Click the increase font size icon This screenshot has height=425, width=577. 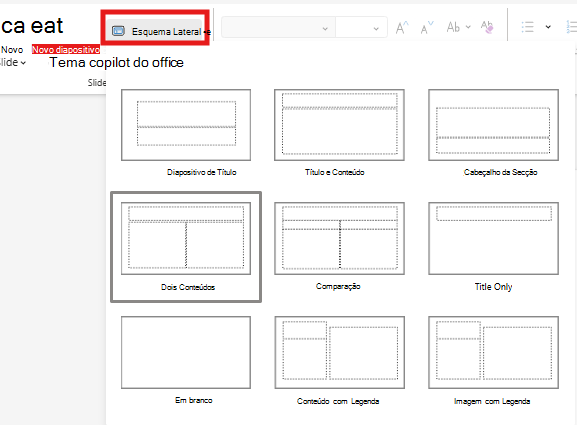tap(402, 28)
